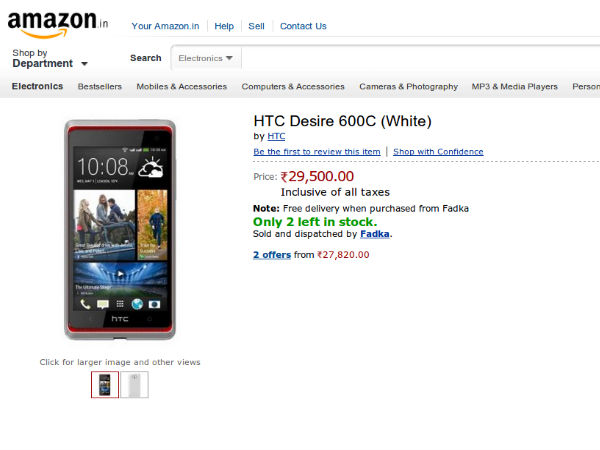The height and width of the screenshot is (450, 600).
Task: Open Mobiles & Accessories category
Action: tap(182, 87)
